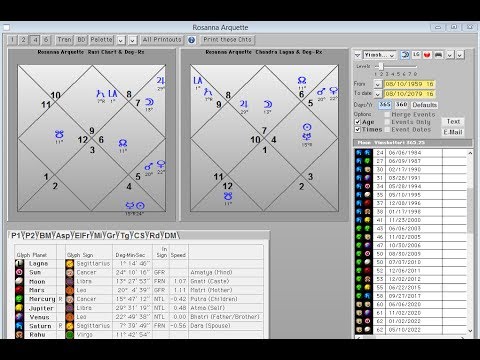This screenshot has height=360, width=480.
Task: Click the Text button in options panel
Action: click(453, 122)
